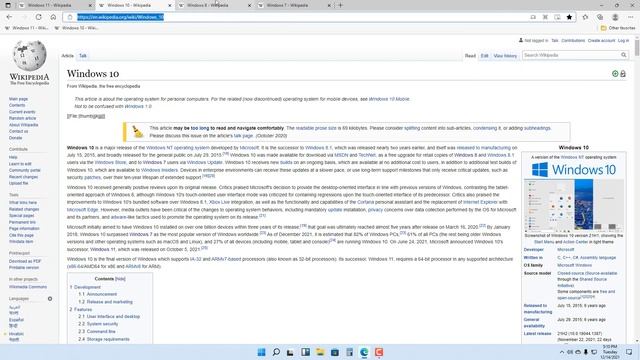This screenshot has height=360, width=640.
Task: Click the Create account link
Action: [x=601, y=41]
